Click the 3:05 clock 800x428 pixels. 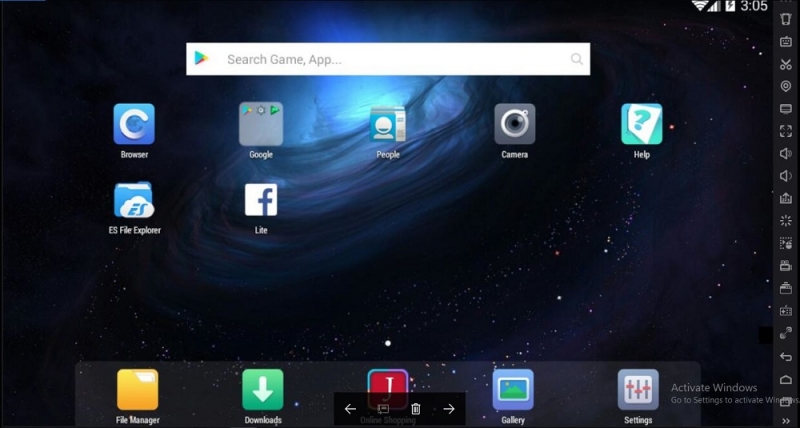754,6
